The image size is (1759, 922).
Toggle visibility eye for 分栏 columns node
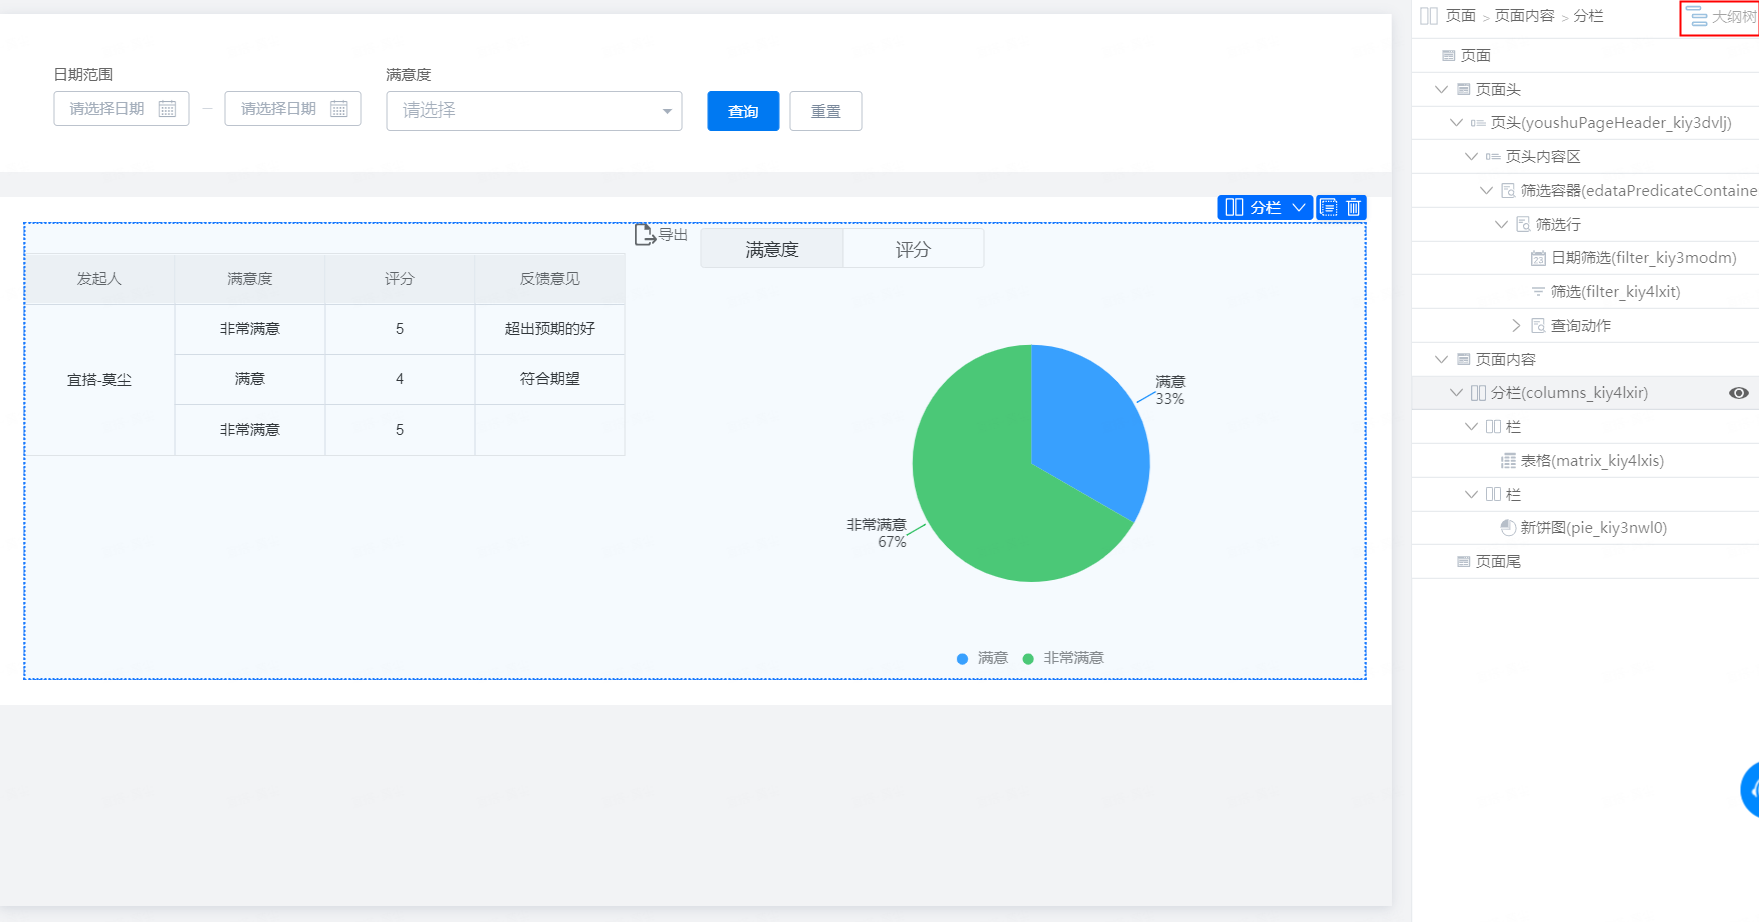coord(1739,393)
